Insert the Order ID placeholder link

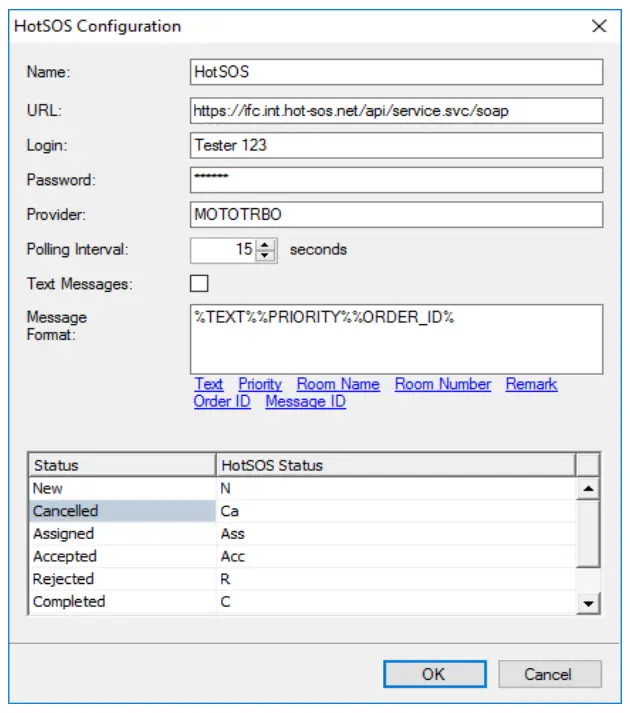[222, 402]
